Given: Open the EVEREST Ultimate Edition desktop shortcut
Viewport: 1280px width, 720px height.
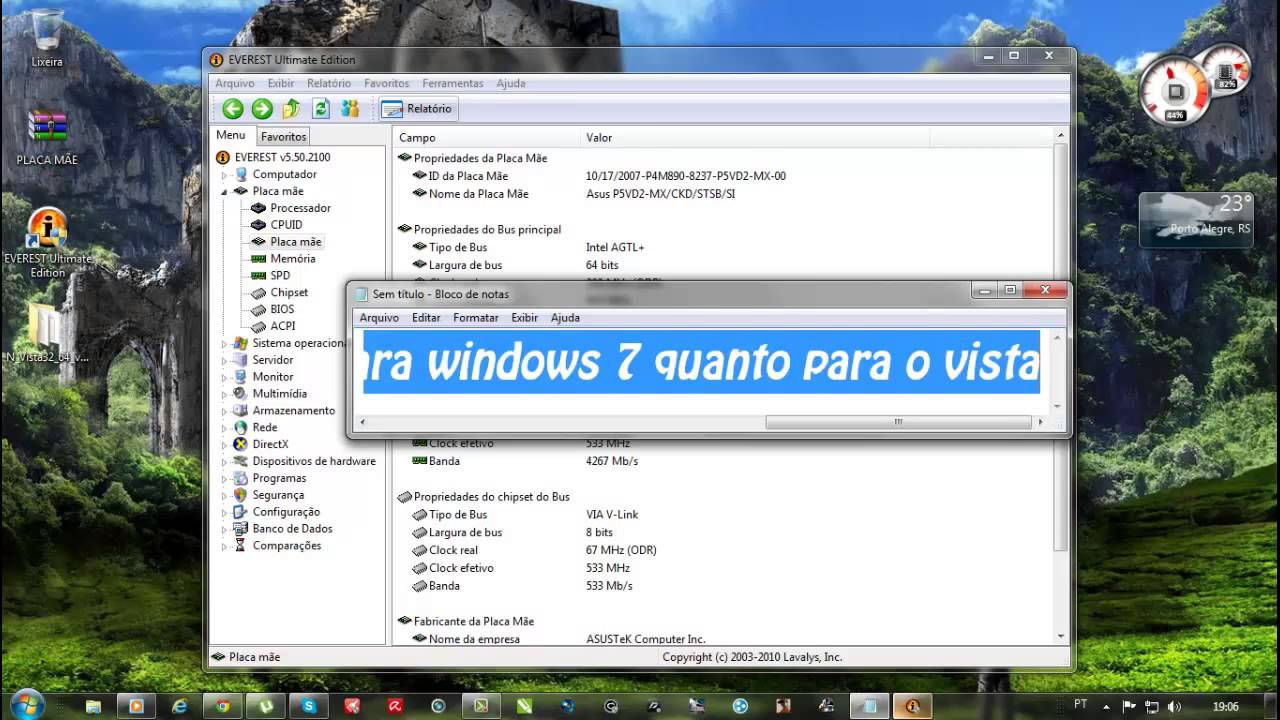Looking at the screenshot, I should coord(47,243).
